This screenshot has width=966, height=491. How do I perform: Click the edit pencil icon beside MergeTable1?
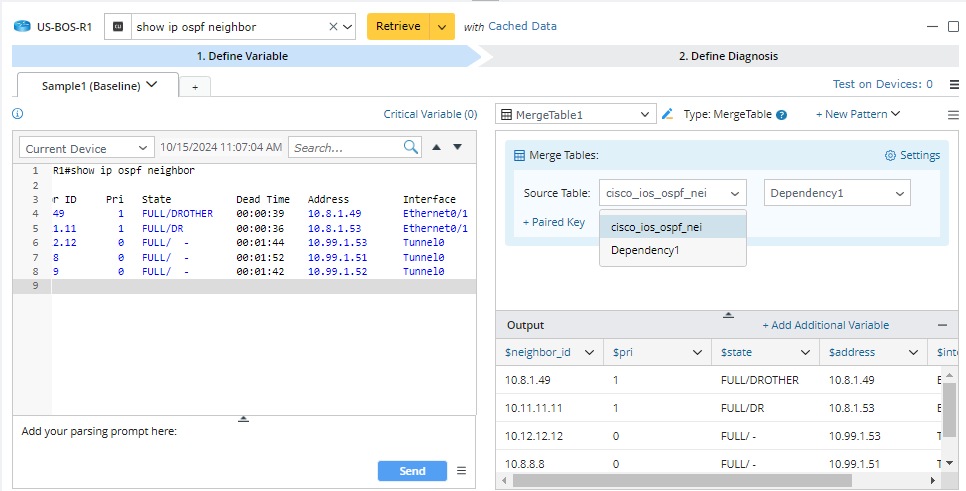668,115
